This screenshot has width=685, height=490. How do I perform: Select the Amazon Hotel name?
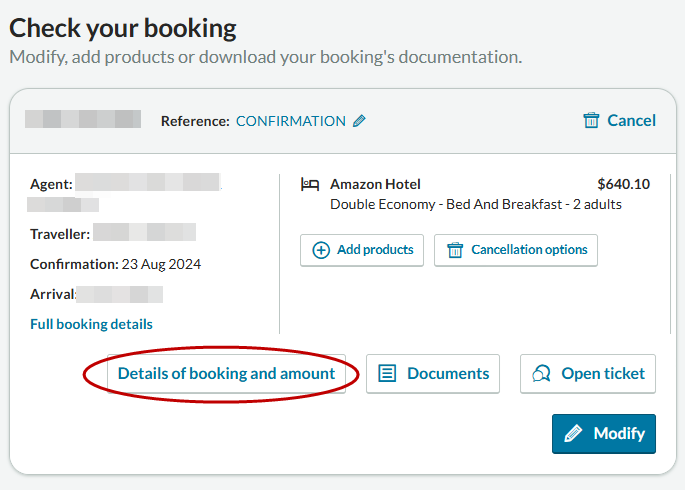[375, 184]
